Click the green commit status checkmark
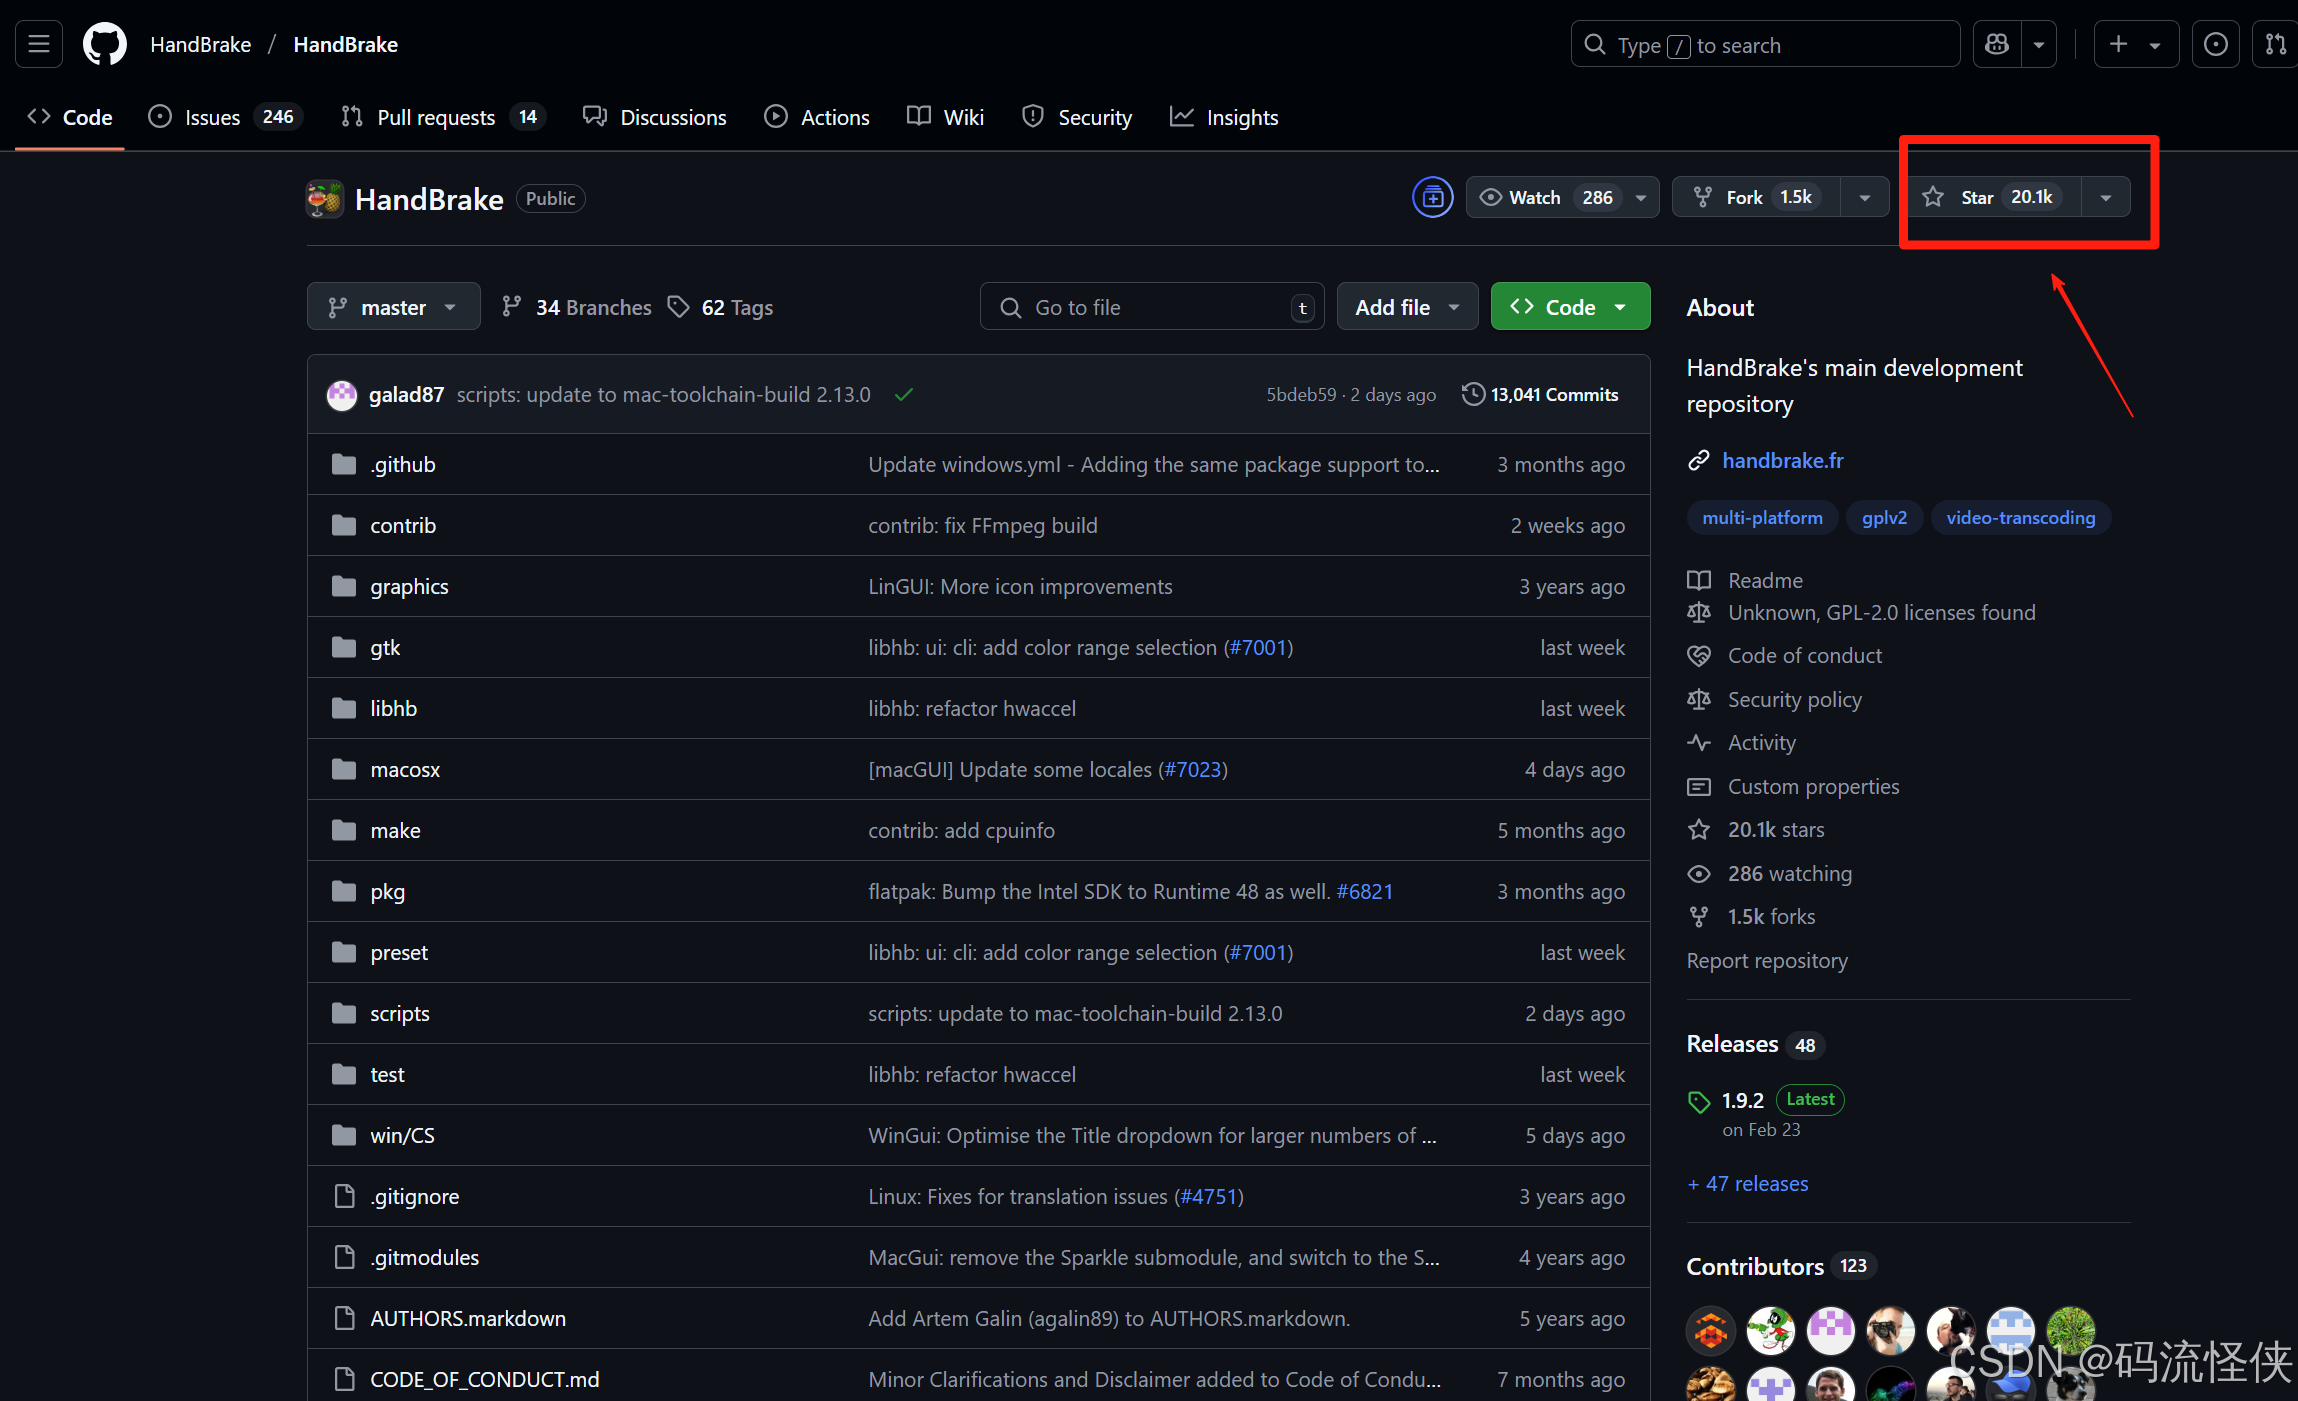 point(904,395)
